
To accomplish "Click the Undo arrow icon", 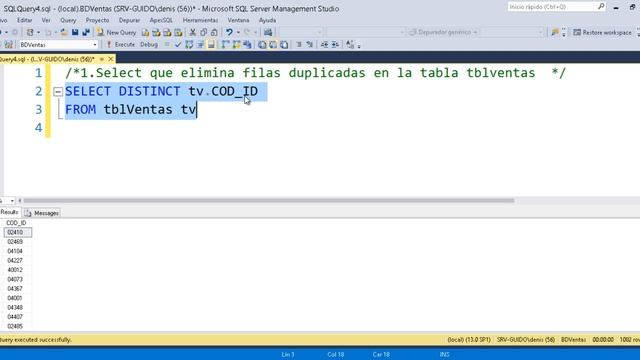I will (229, 32).
